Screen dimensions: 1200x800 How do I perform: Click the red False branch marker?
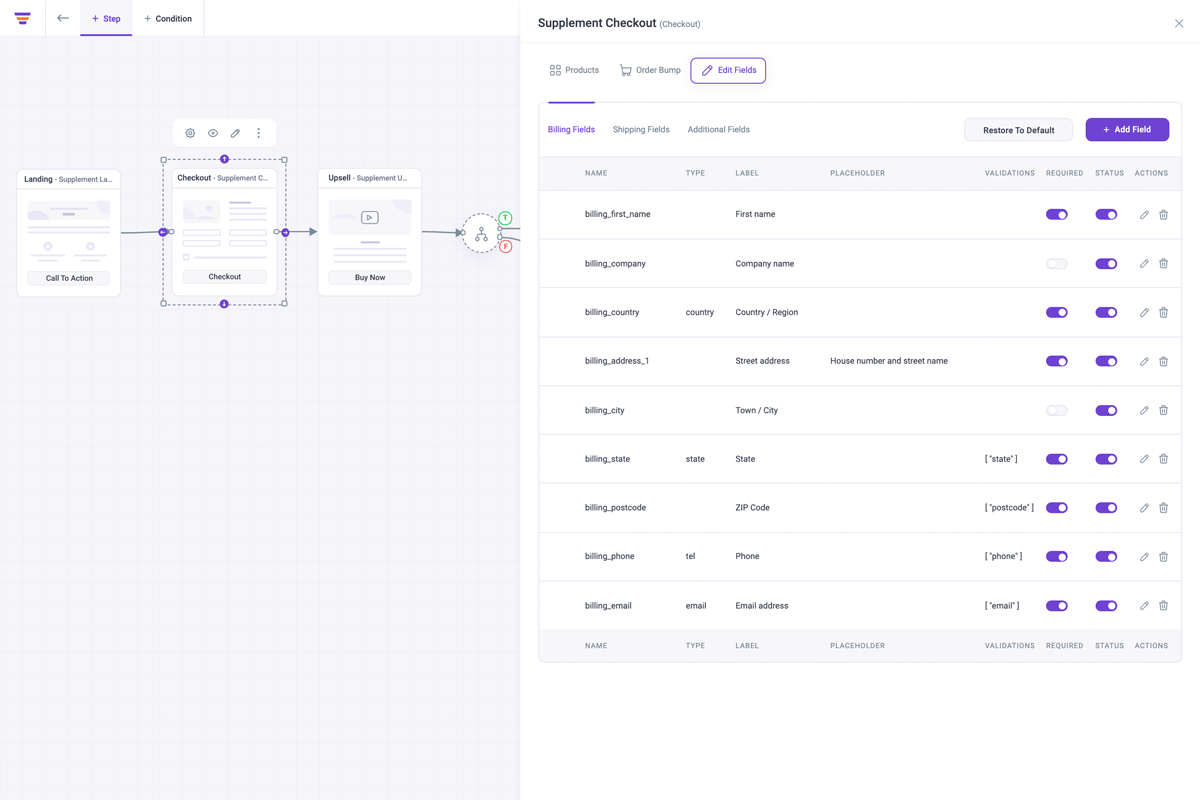[x=506, y=246]
